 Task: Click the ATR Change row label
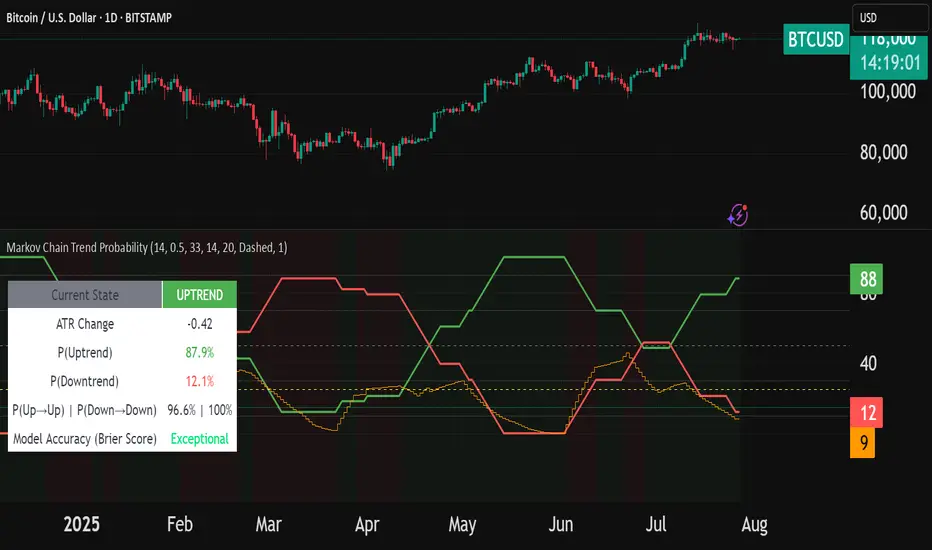pyautogui.click(x=85, y=324)
